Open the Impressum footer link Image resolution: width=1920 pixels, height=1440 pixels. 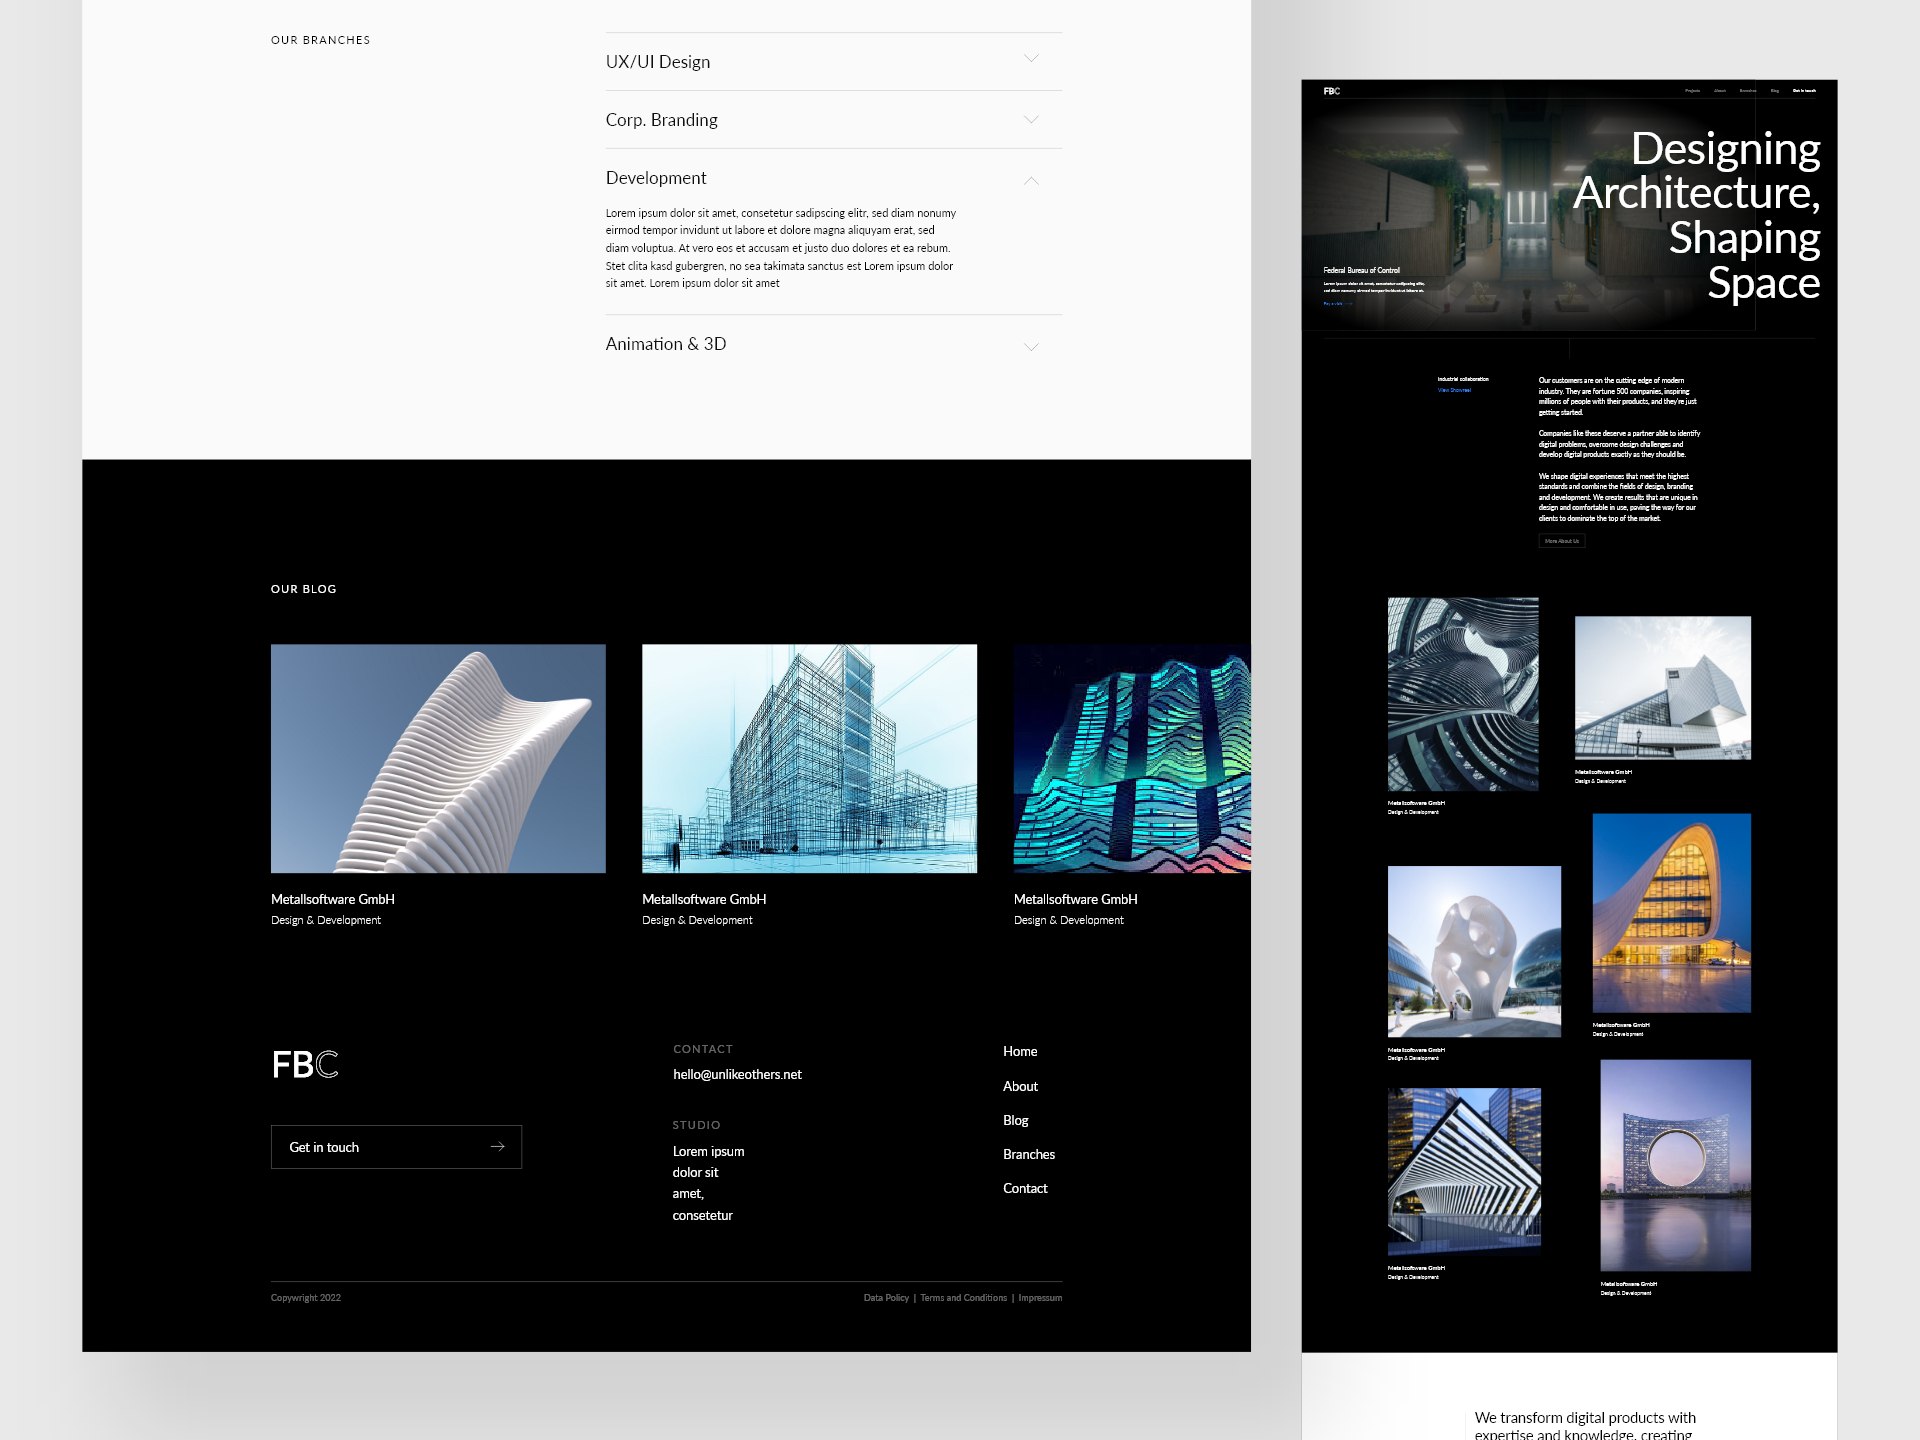pos(1040,1298)
